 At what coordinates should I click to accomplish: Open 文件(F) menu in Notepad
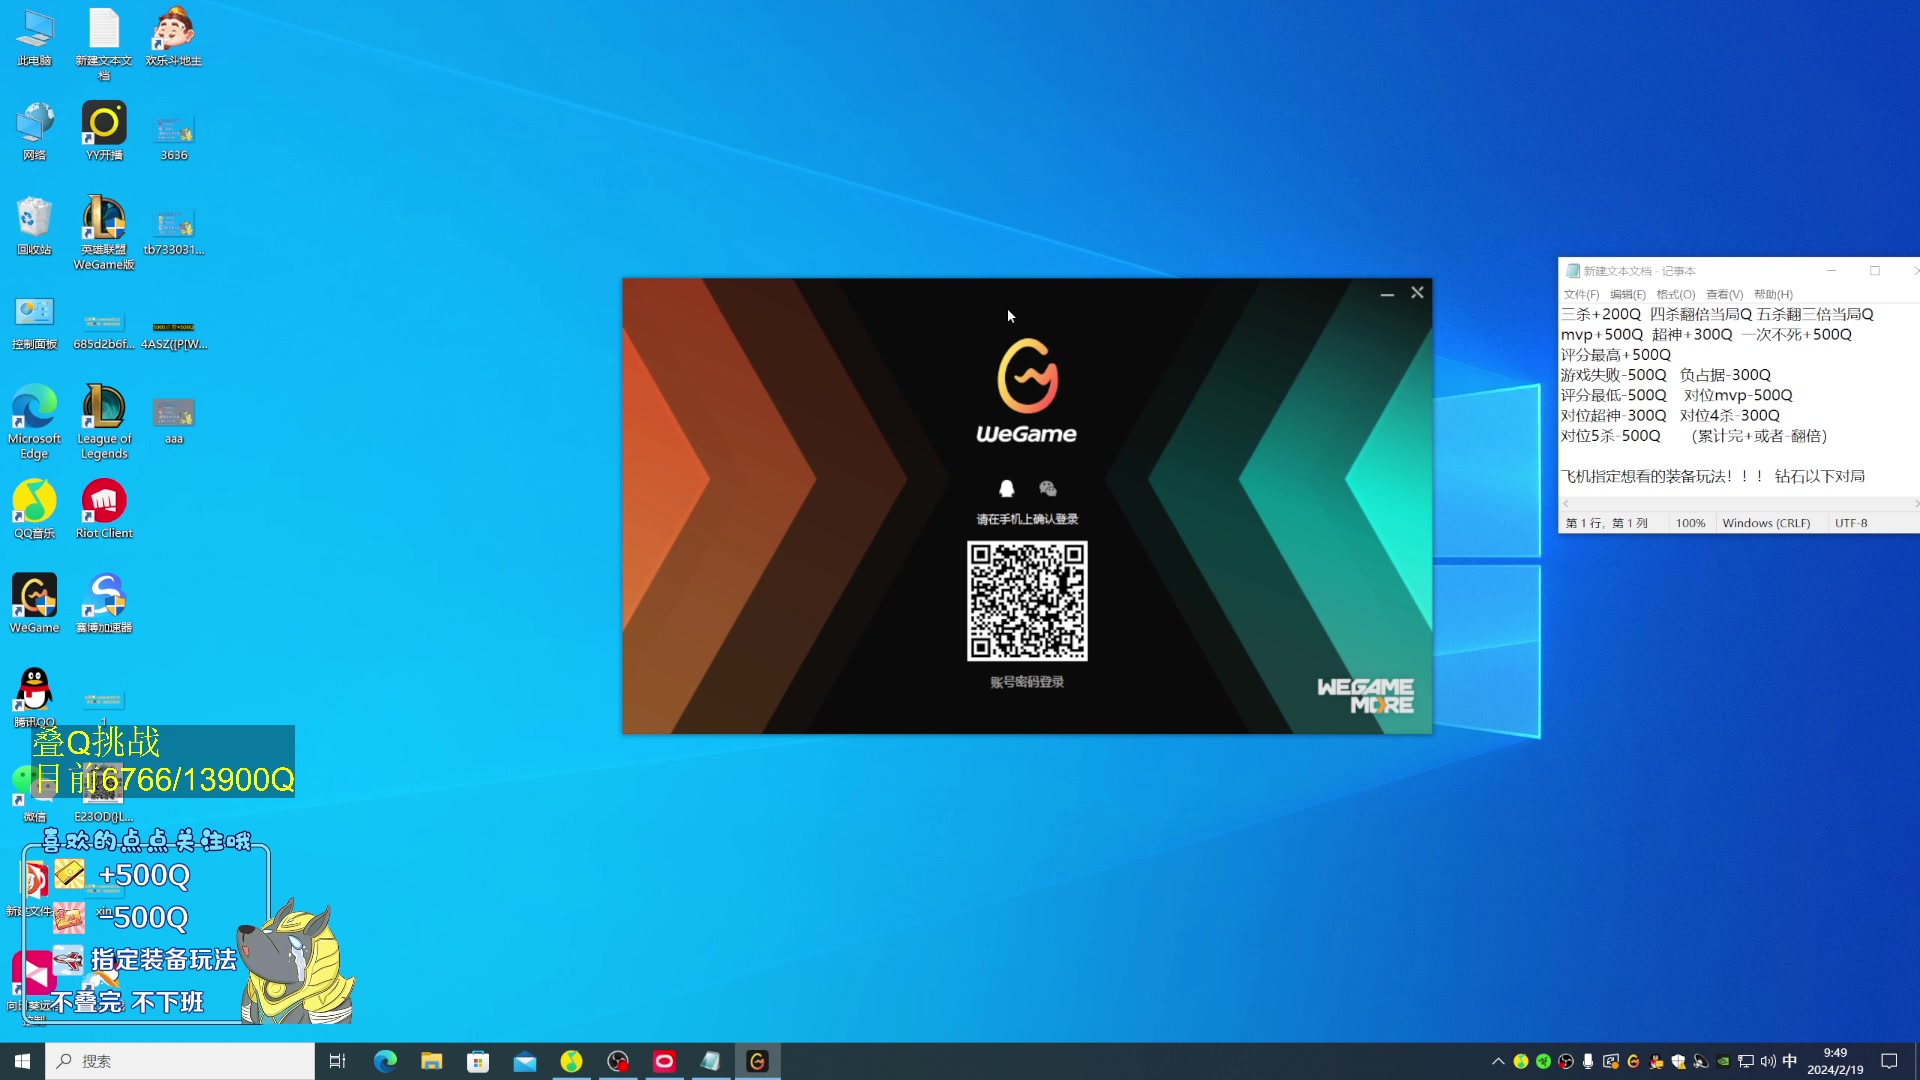coord(1581,294)
